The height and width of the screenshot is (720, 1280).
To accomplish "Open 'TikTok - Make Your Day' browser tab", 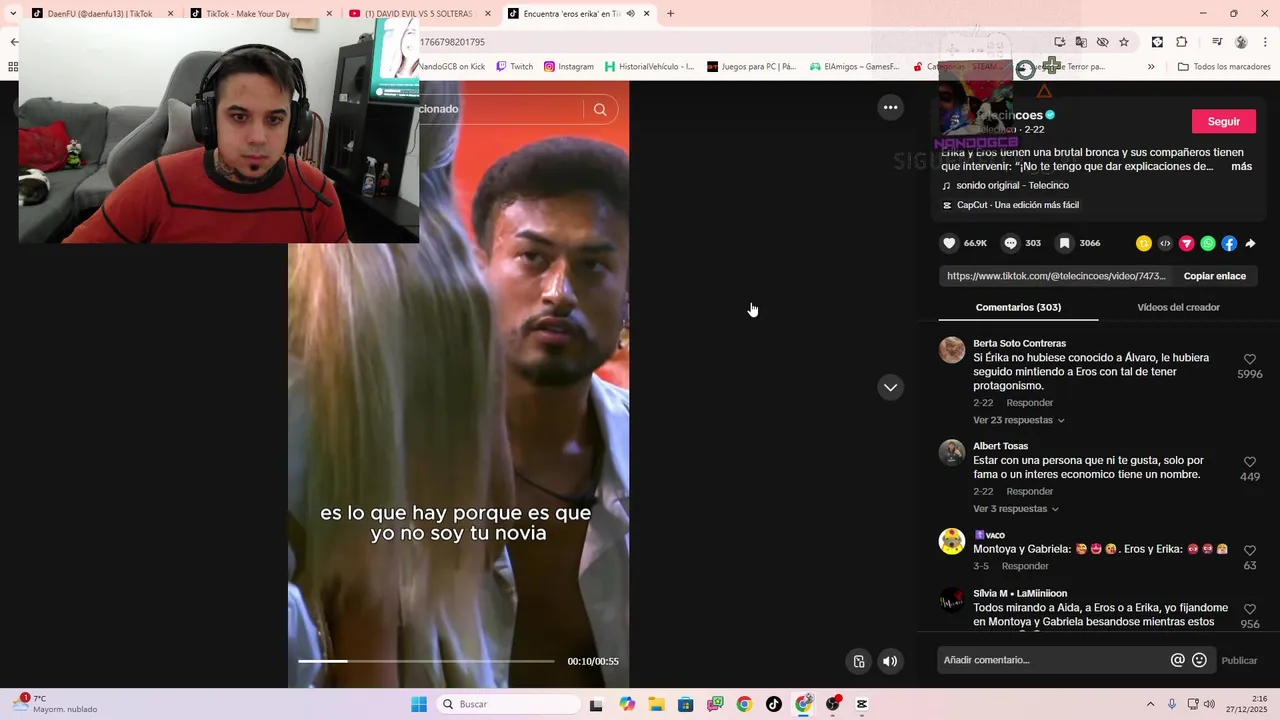I will [x=260, y=14].
